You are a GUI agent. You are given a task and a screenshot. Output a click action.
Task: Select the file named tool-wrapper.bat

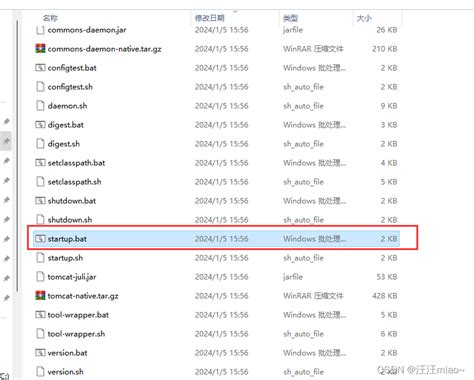coord(78,315)
